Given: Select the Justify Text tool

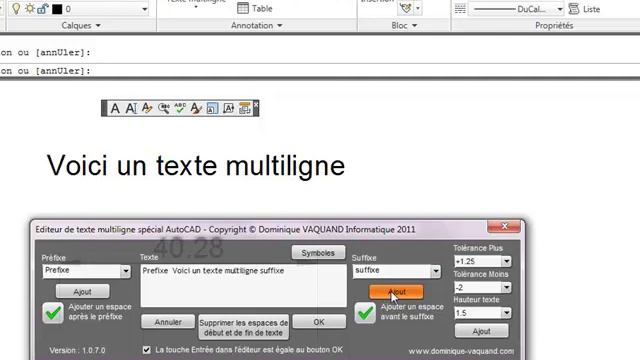Looking at the screenshot, I should pyautogui.click(x=229, y=109).
